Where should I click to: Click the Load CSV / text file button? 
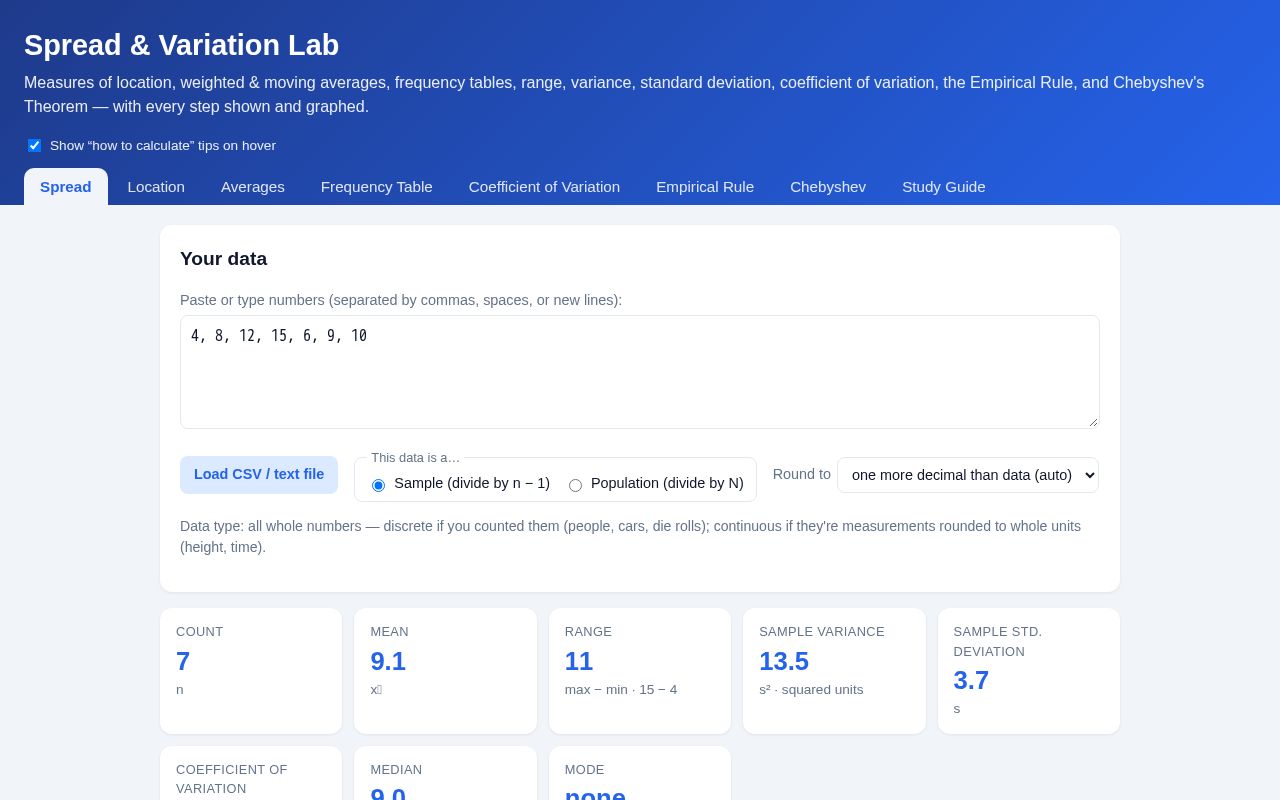259,475
